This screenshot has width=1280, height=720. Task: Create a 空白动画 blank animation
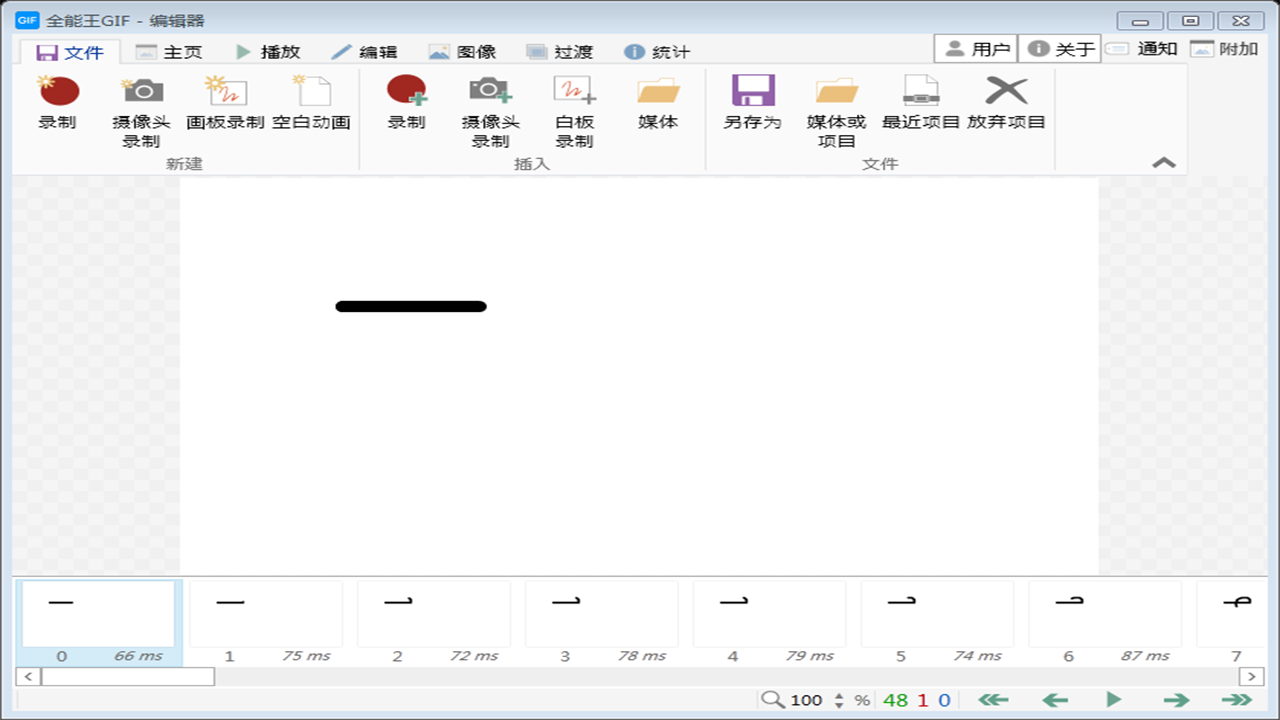click(310, 105)
